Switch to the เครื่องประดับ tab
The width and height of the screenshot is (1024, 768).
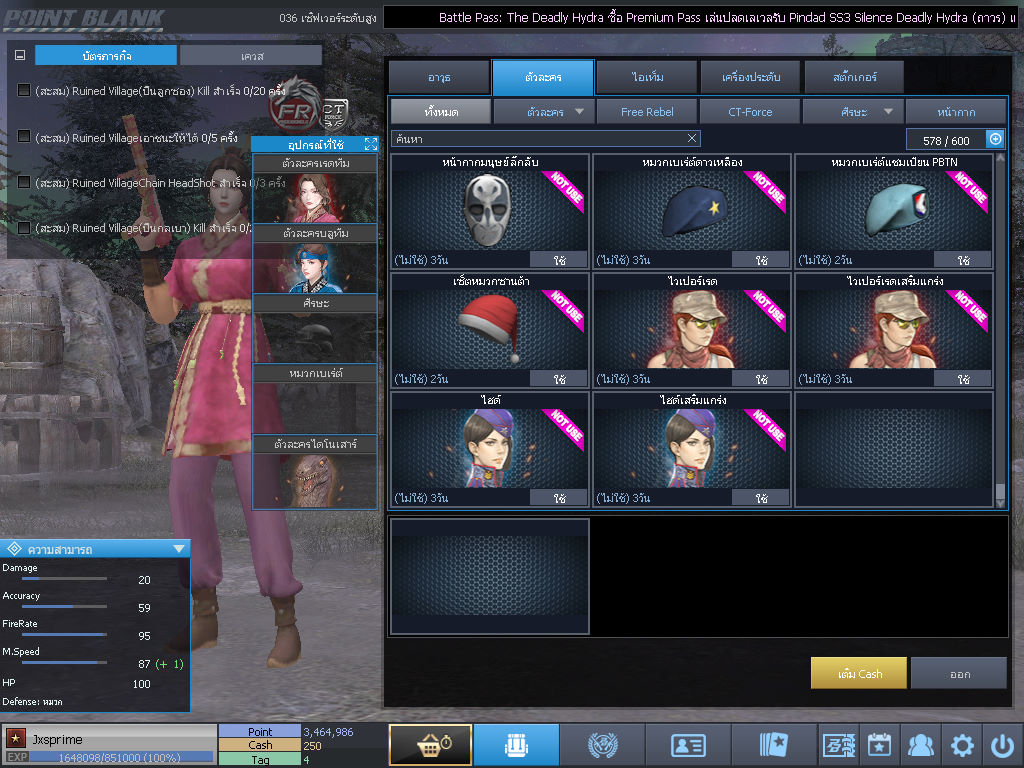point(750,77)
